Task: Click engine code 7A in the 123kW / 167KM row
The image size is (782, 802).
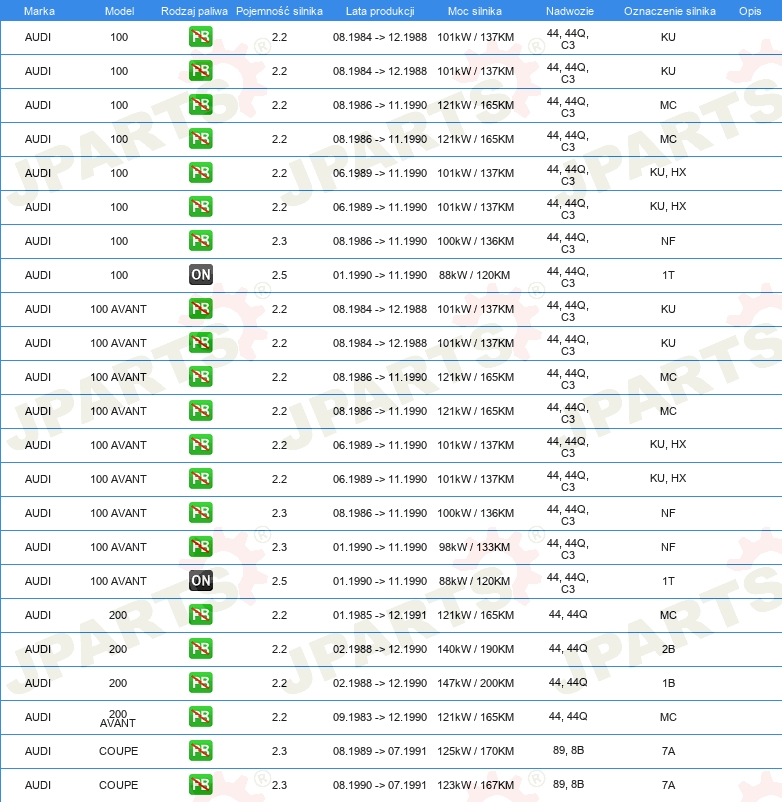Action: coord(668,785)
